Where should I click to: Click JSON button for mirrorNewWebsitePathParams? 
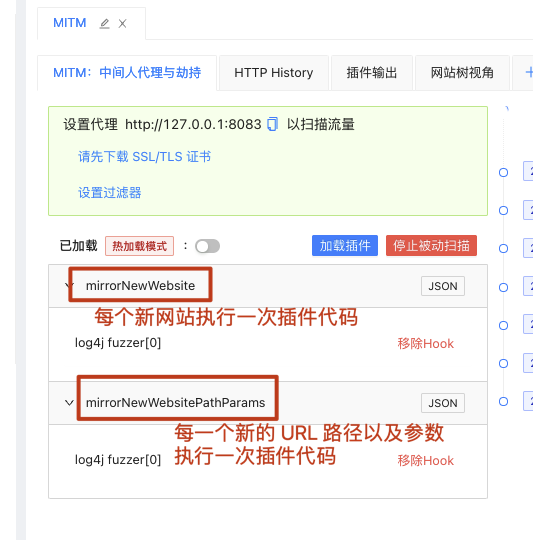click(443, 403)
